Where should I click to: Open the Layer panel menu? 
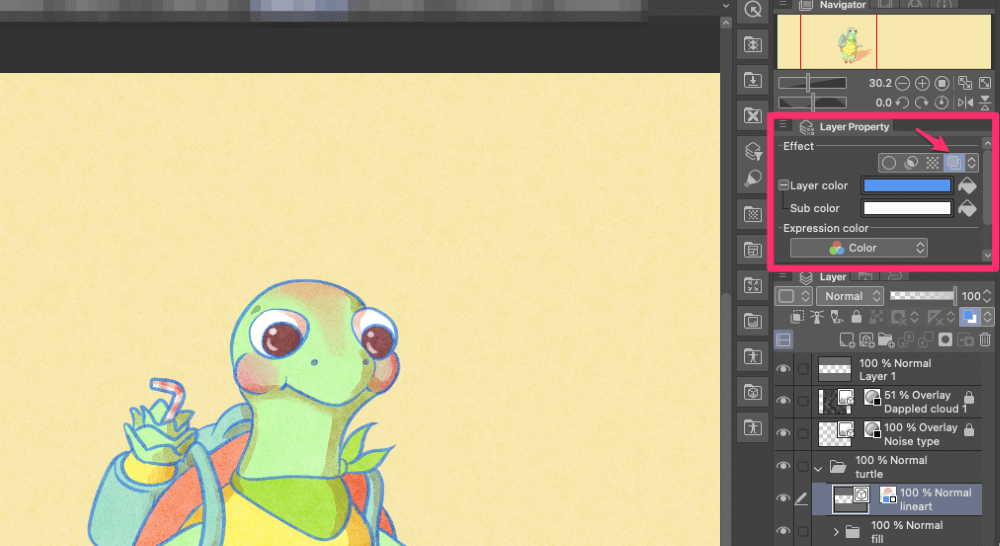click(783, 277)
